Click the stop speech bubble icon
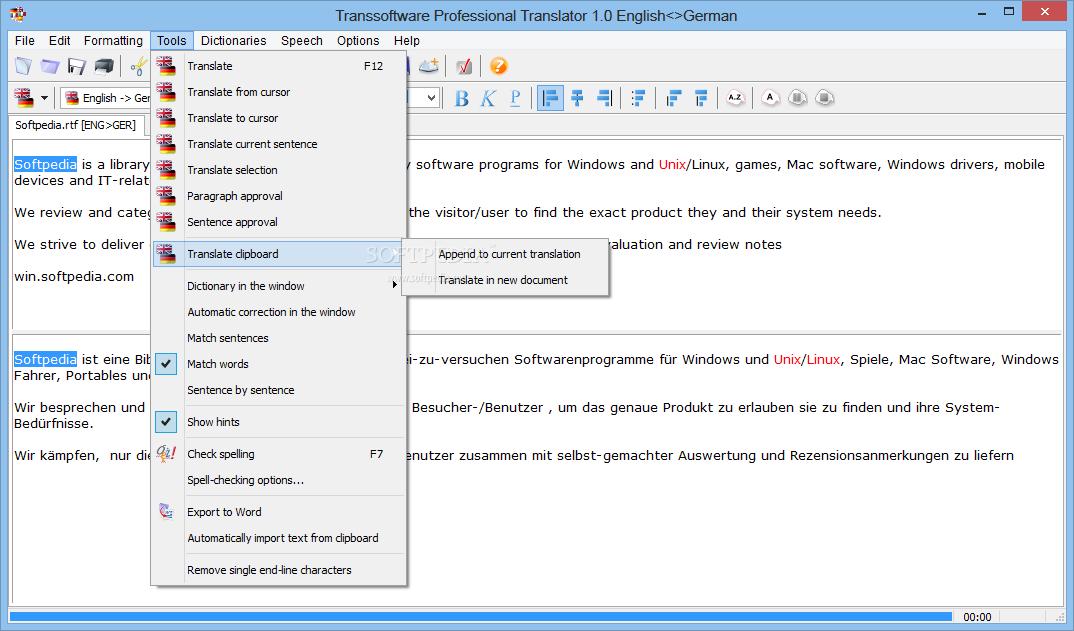Screen dimensions: 1074x631 pos(825,98)
